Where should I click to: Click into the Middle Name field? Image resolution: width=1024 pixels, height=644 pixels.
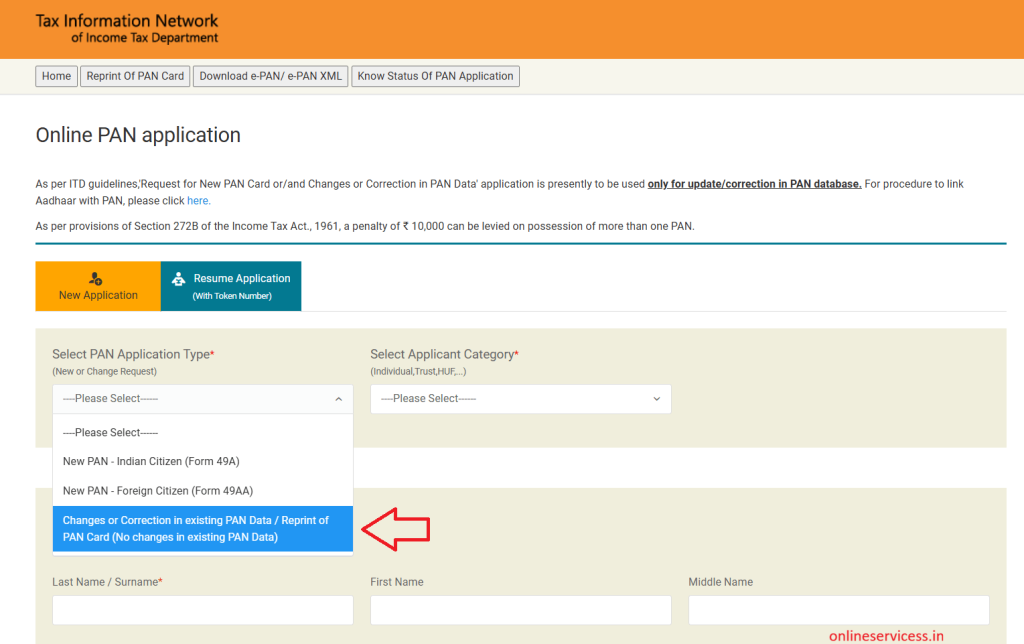(838, 610)
